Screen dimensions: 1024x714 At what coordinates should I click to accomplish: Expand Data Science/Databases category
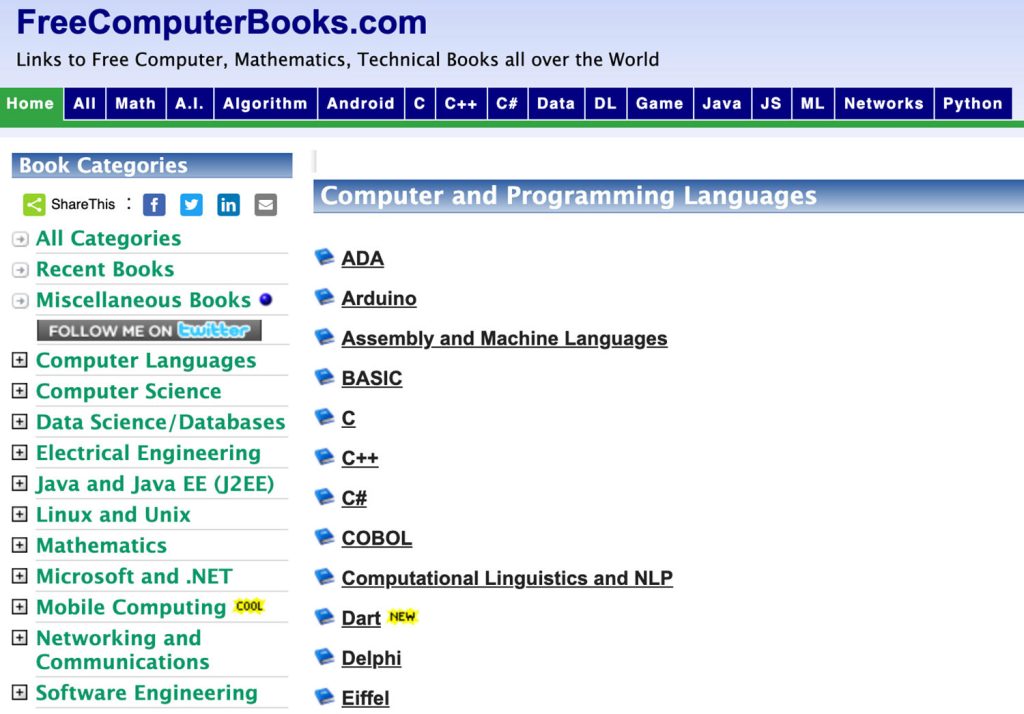click(x=20, y=421)
